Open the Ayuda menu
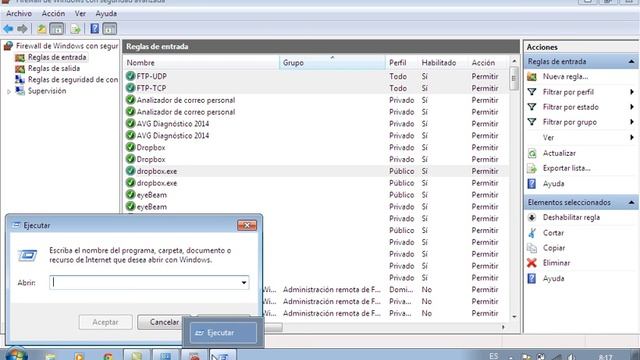Viewport: 640px width, 360px height. [106, 13]
